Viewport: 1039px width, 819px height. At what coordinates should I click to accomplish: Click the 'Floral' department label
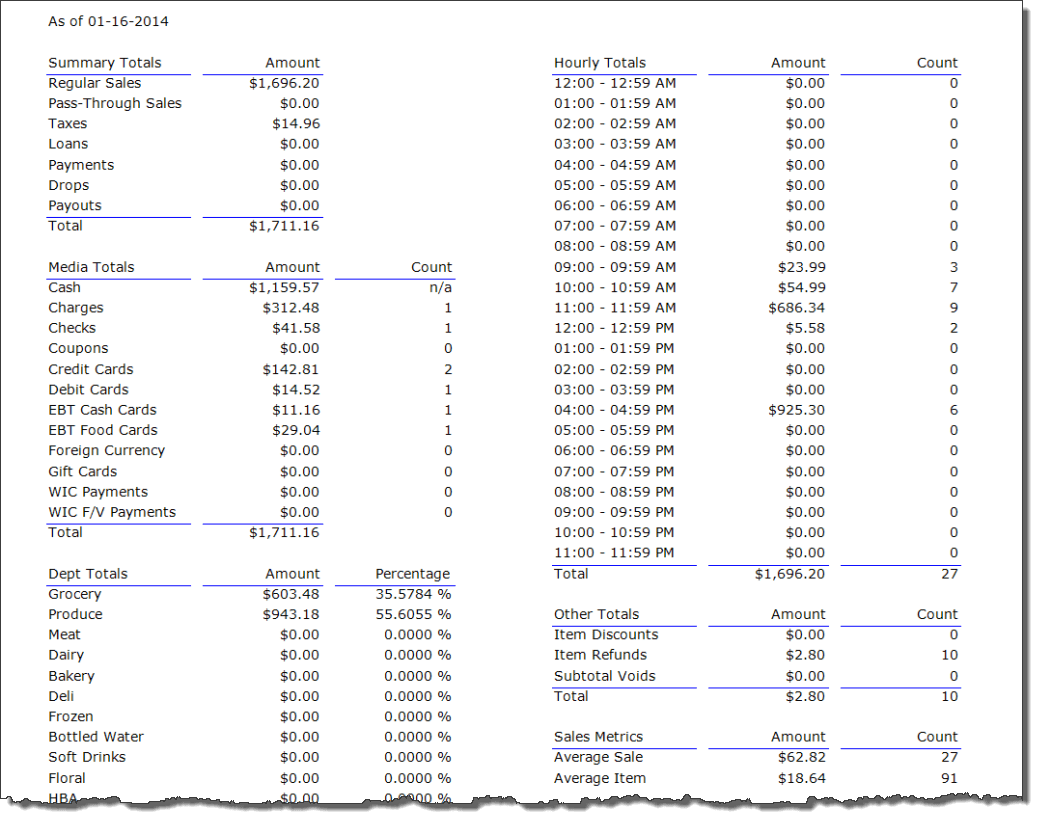67,779
